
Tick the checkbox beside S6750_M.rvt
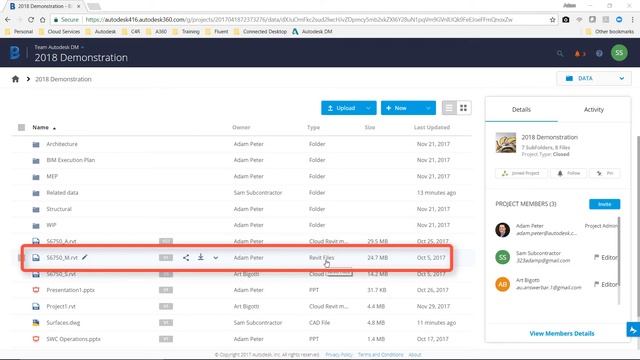(x=22, y=258)
